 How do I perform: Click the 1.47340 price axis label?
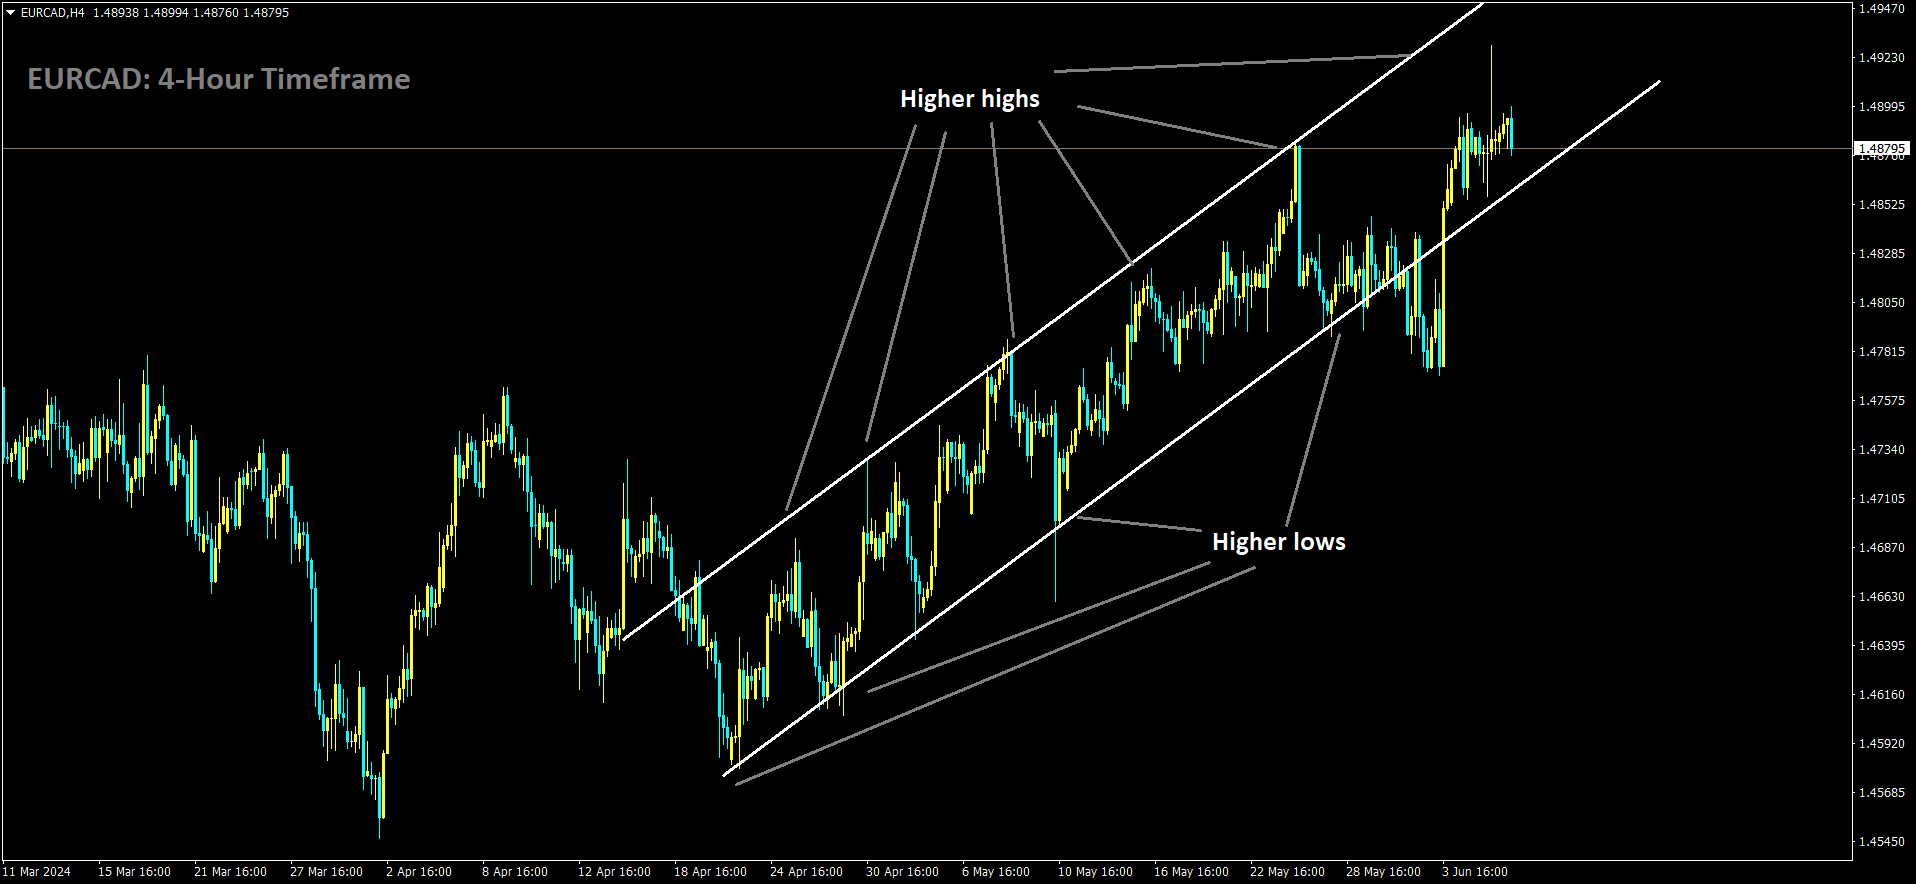[x=1881, y=449]
